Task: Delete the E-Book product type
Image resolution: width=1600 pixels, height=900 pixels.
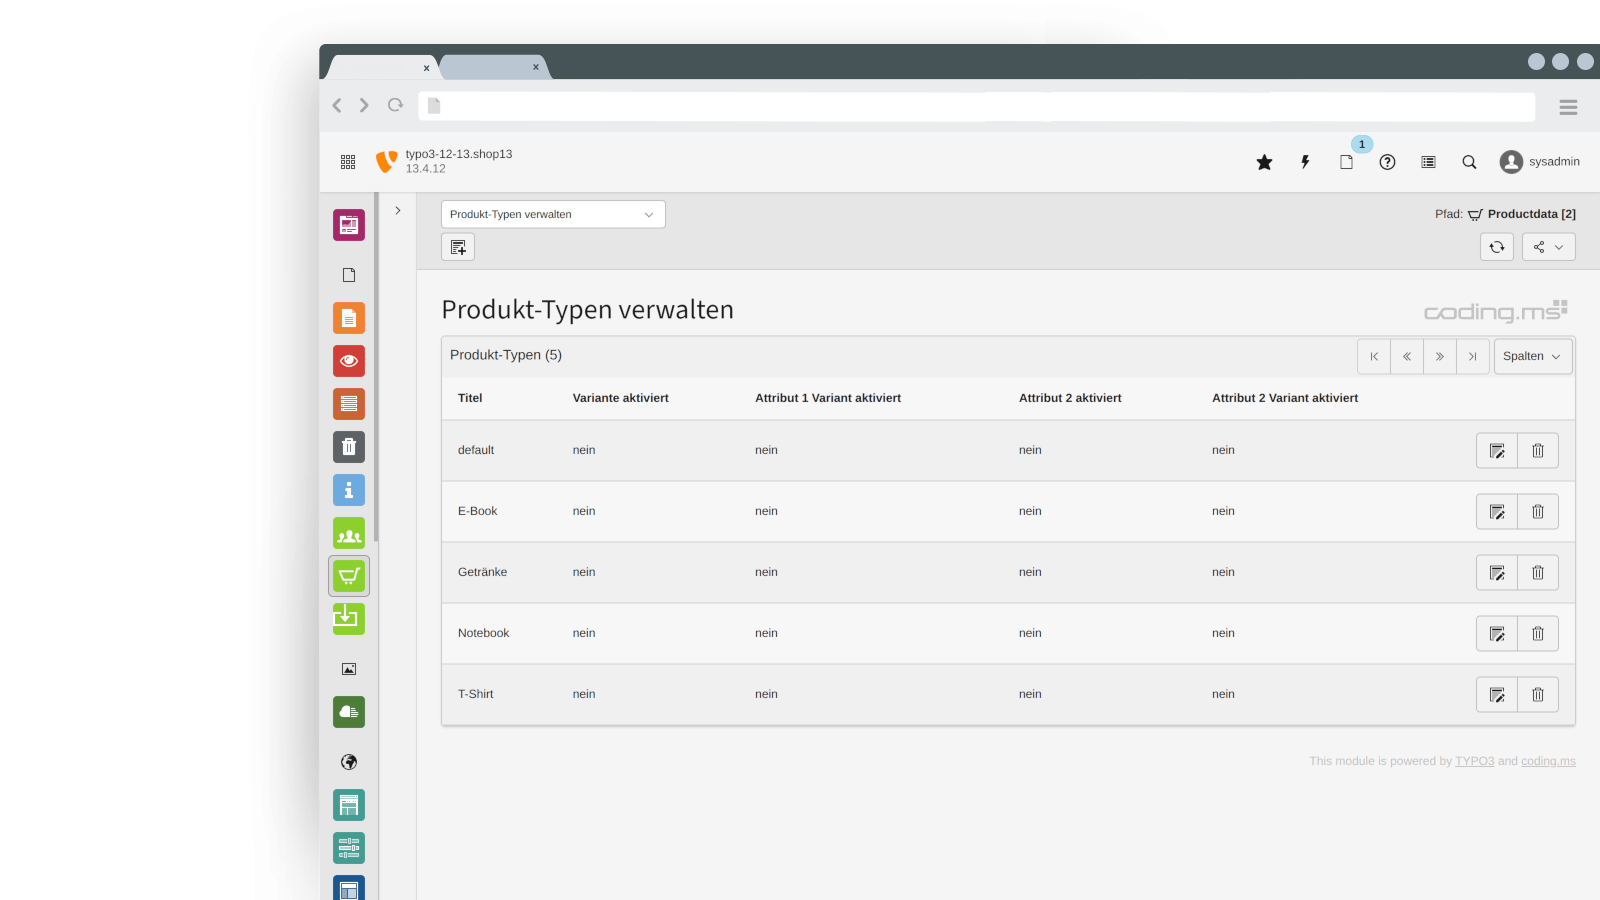Action: [1538, 512]
